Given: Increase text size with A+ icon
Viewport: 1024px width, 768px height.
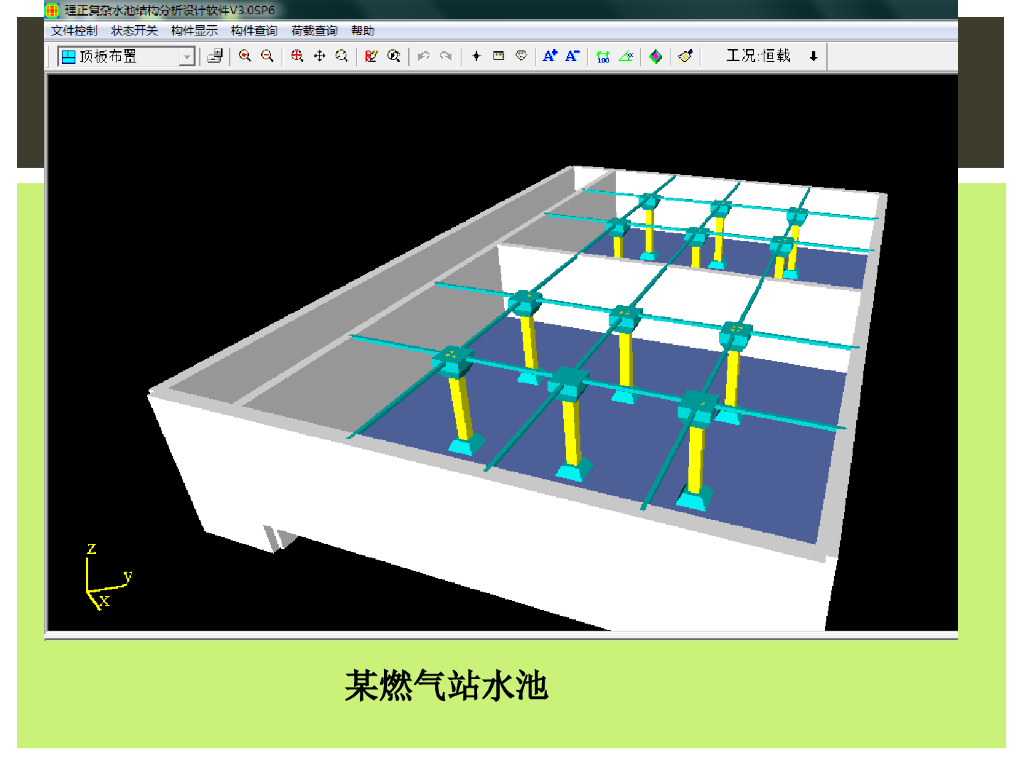Looking at the screenshot, I should (550, 56).
